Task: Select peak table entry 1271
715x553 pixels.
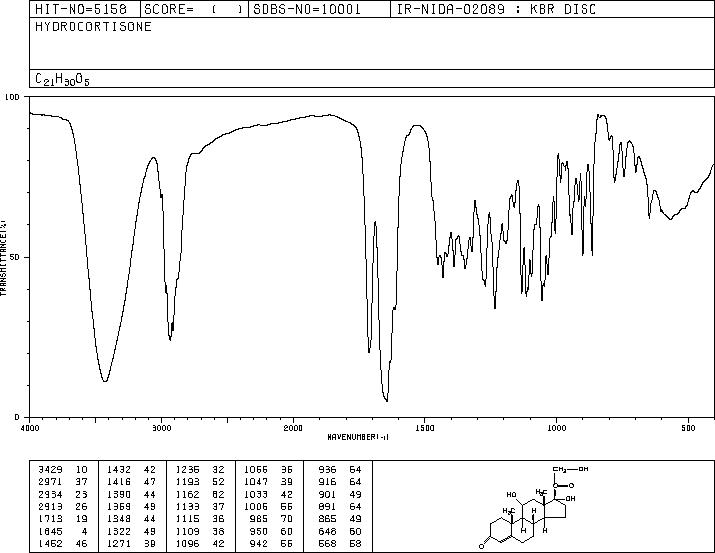Action: coord(119,543)
